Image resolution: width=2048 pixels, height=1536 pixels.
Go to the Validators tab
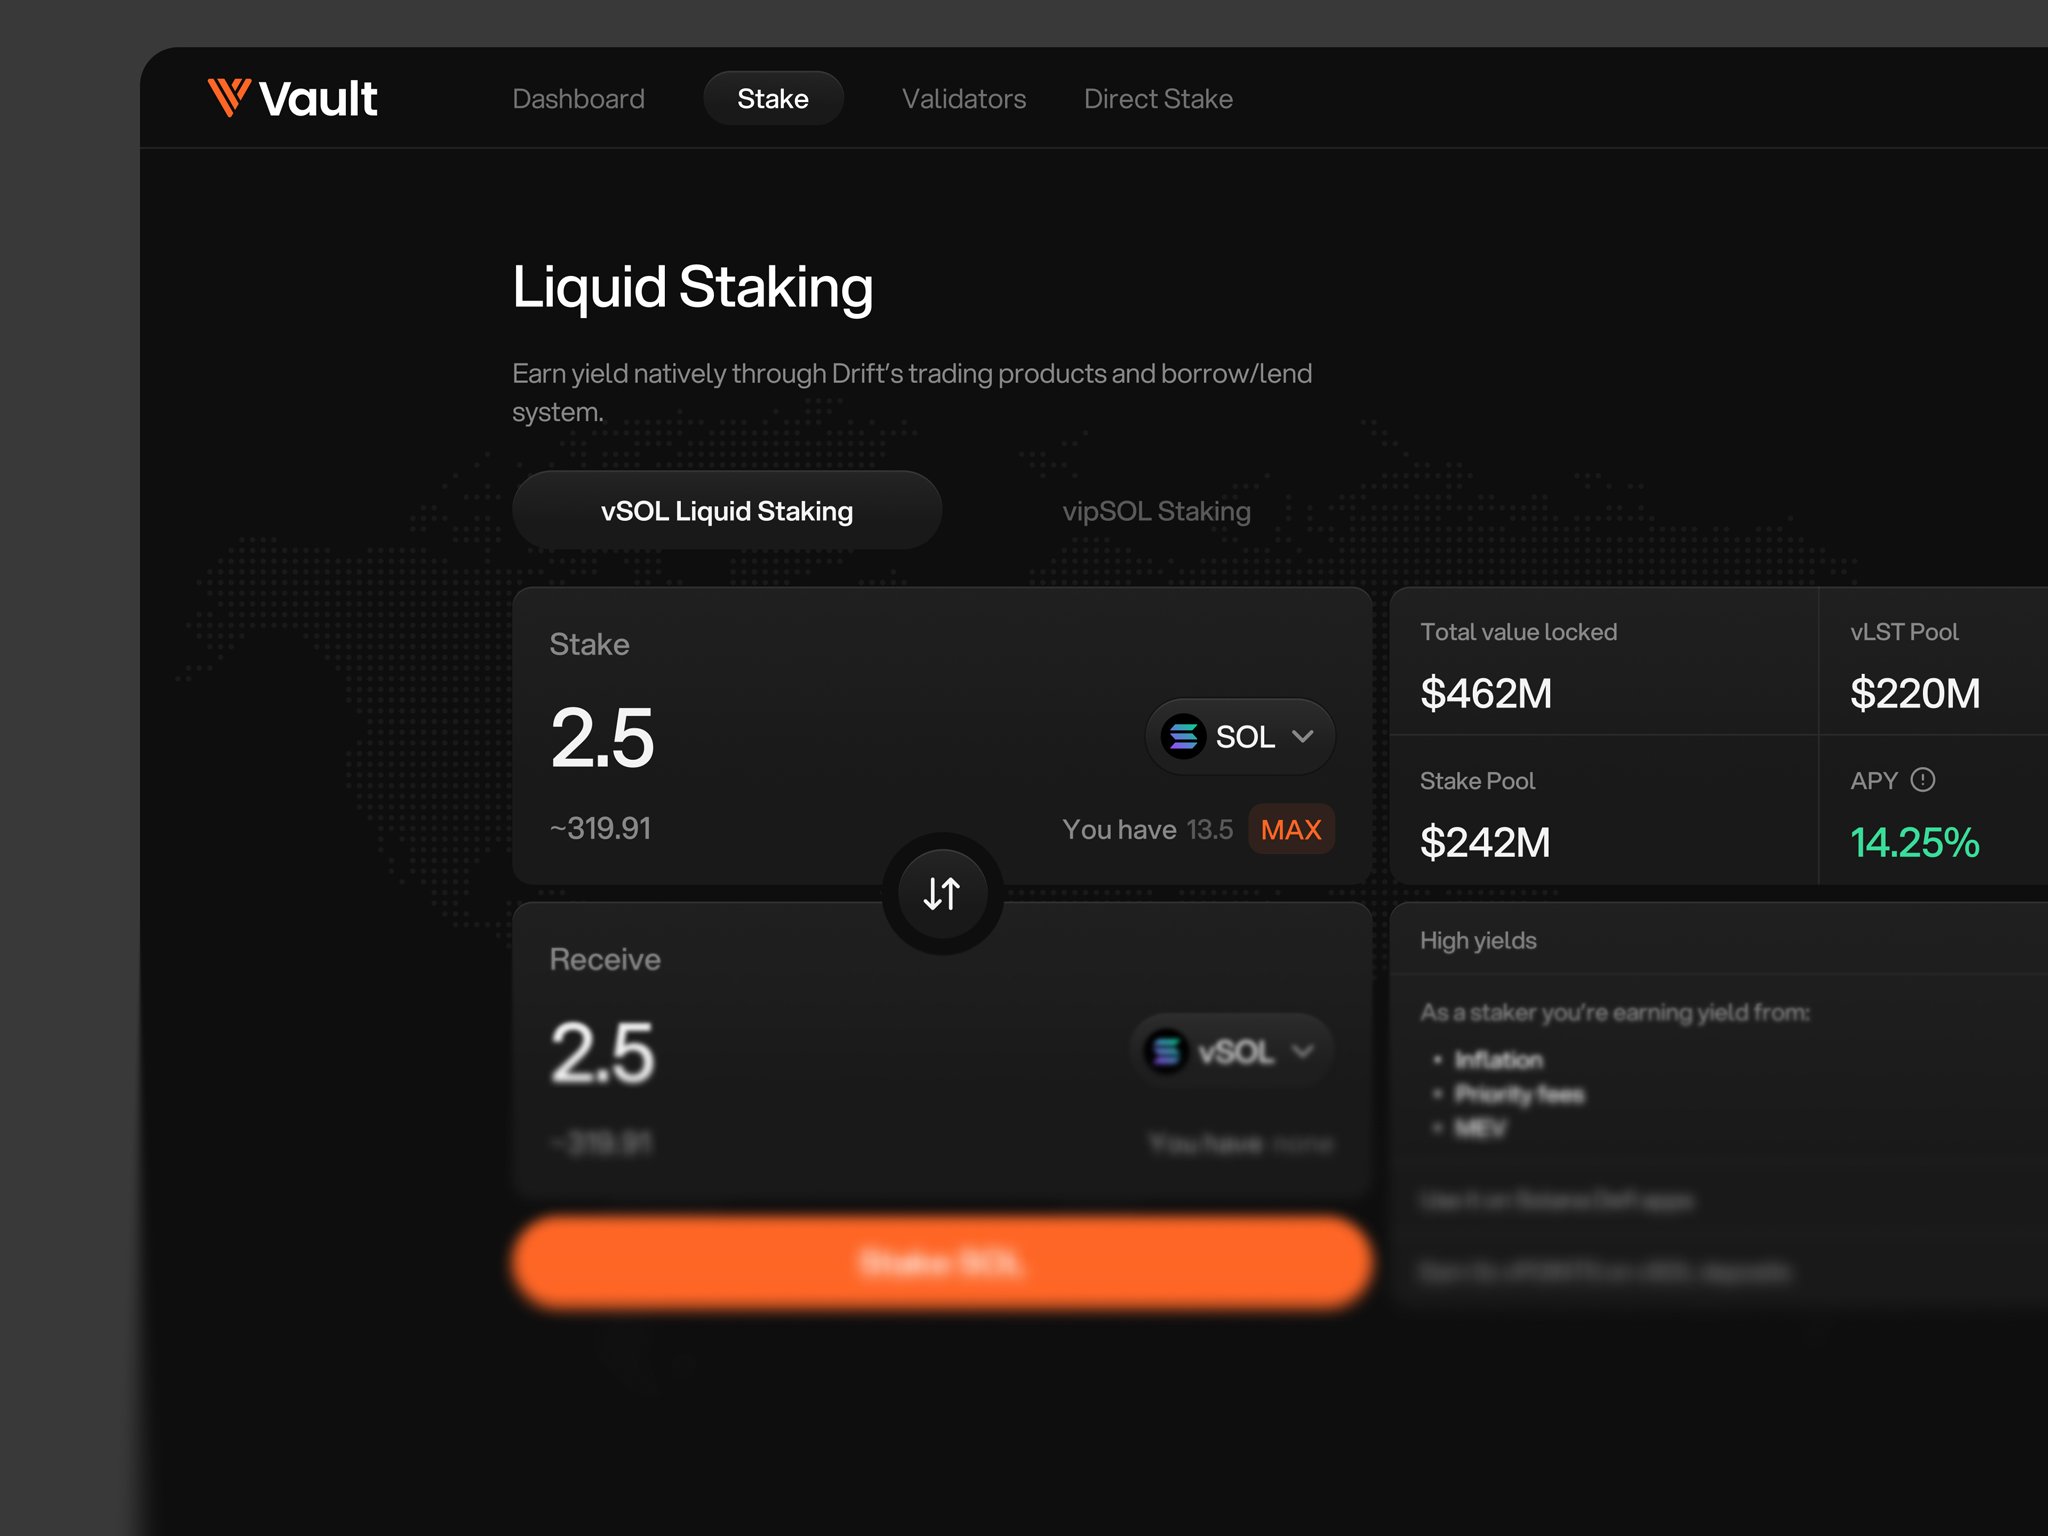[x=963, y=98]
